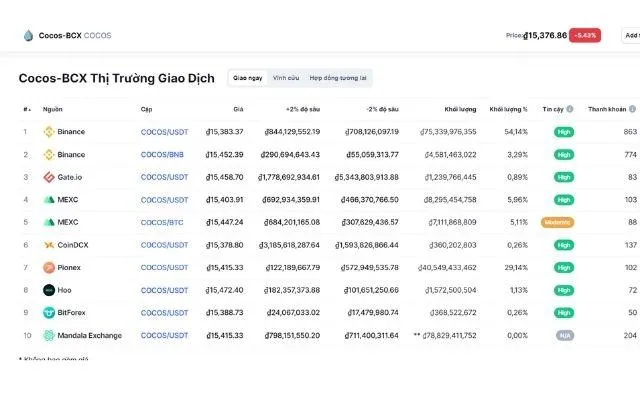Click the +2% độ sâu column header
The width and height of the screenshot is (640, 400).
tap(303, 109)
